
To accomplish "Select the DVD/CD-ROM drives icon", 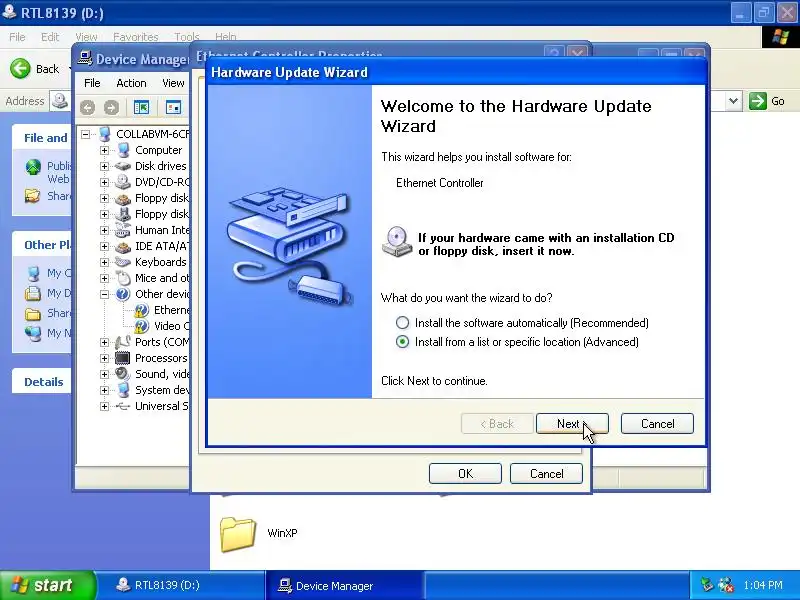I will click(x=123, y=182).
